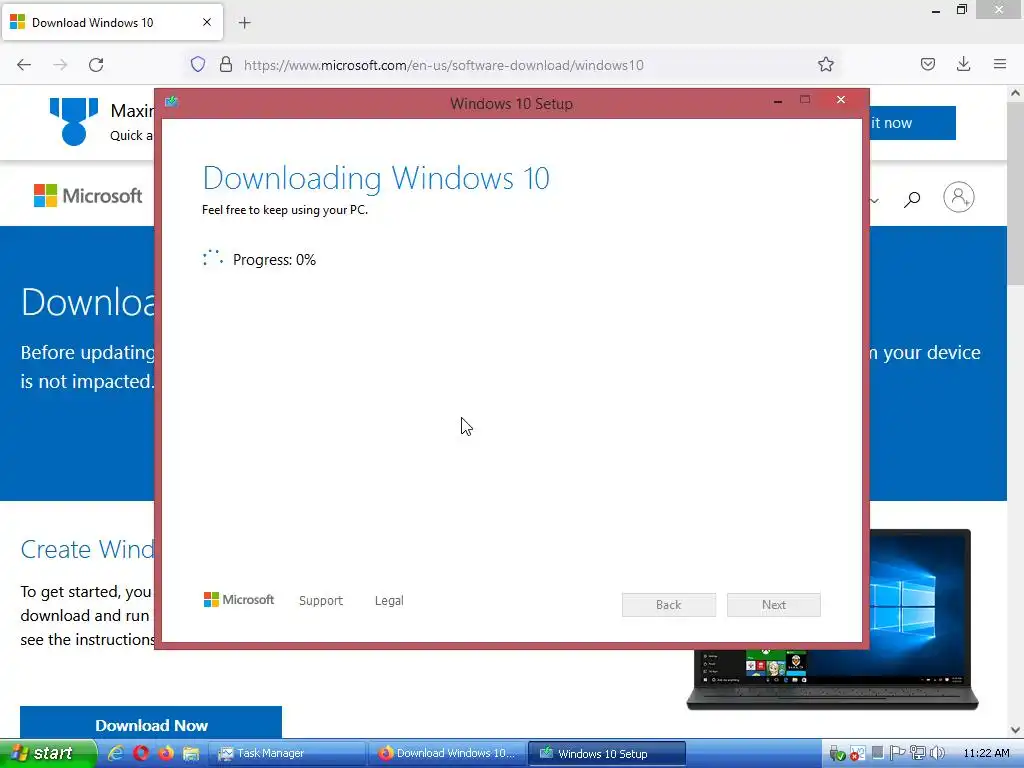Screen dimensions: 1024x768
Task: Click the flag notification tray icon
Action: pyautogui.click(x=898, y=754)
